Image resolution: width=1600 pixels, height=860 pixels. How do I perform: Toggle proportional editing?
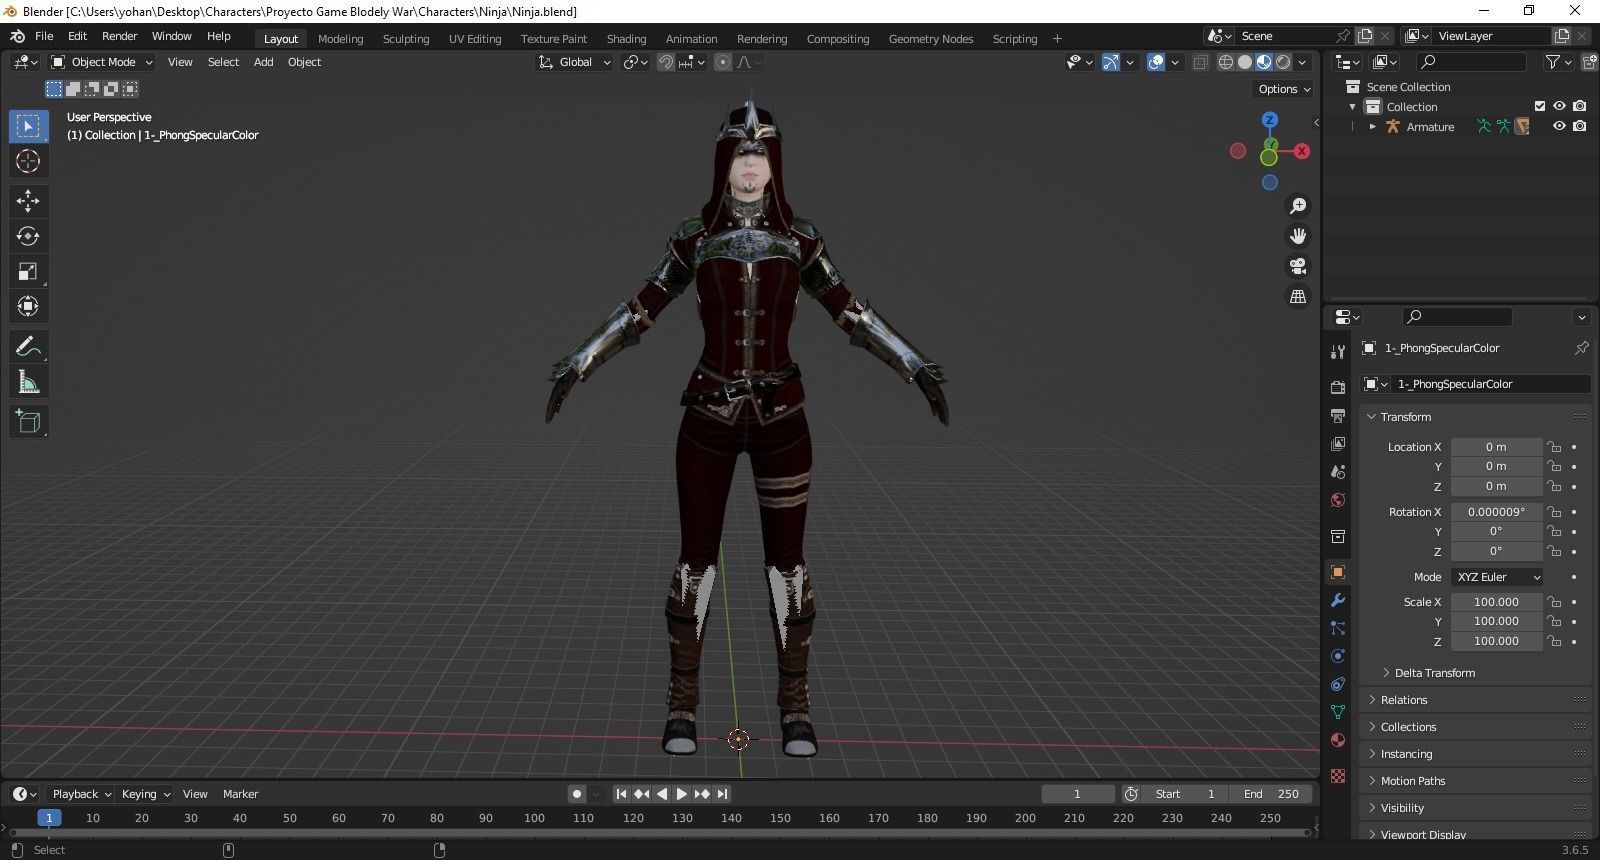(723, 62)
